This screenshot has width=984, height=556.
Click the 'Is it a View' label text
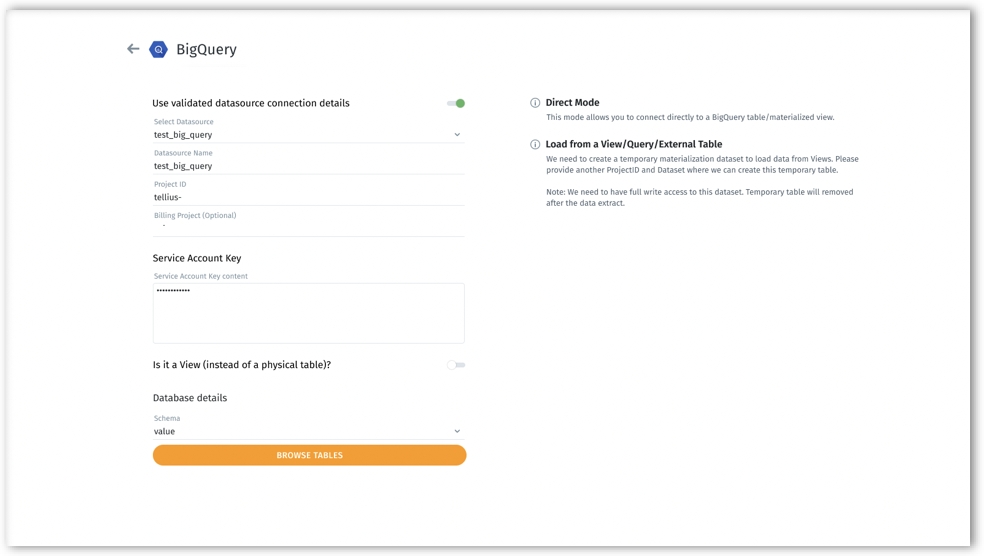pos(241,365)
